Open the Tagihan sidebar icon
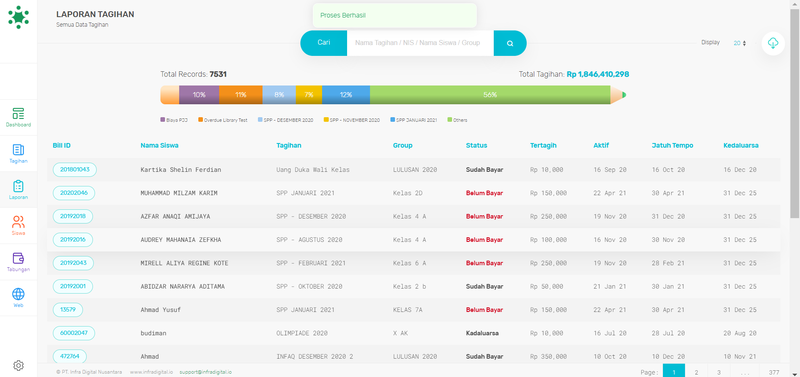This screenshot has width=800, height=377. (x=18, y=149)
